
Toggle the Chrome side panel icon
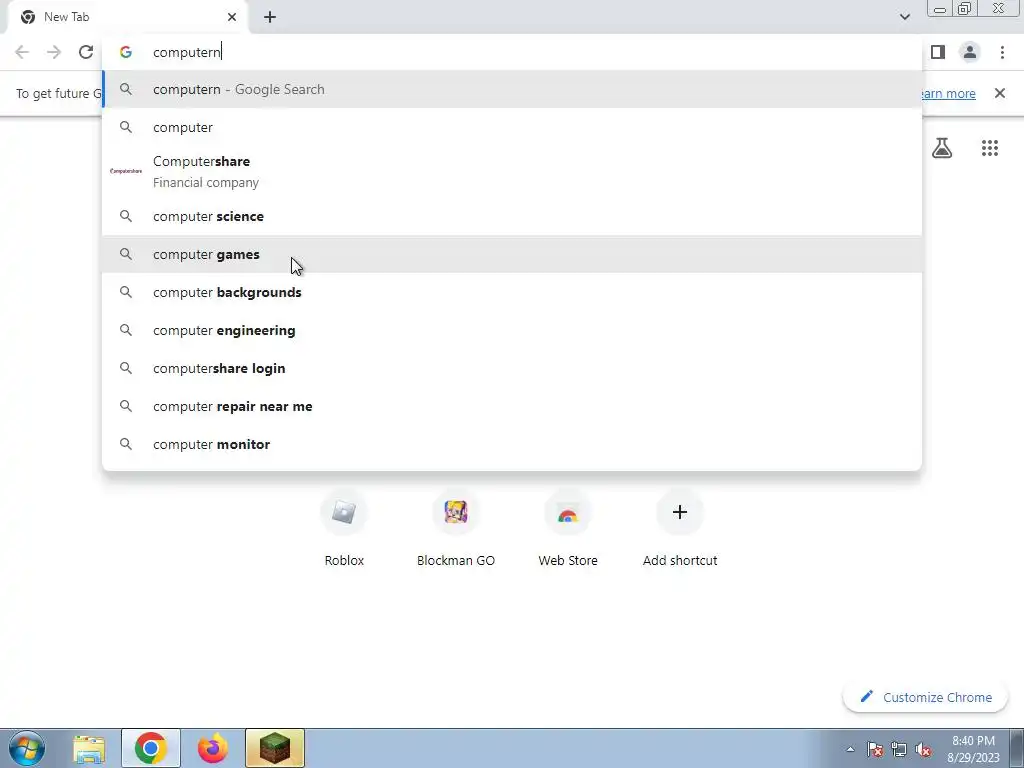click(x=938, y=52)
